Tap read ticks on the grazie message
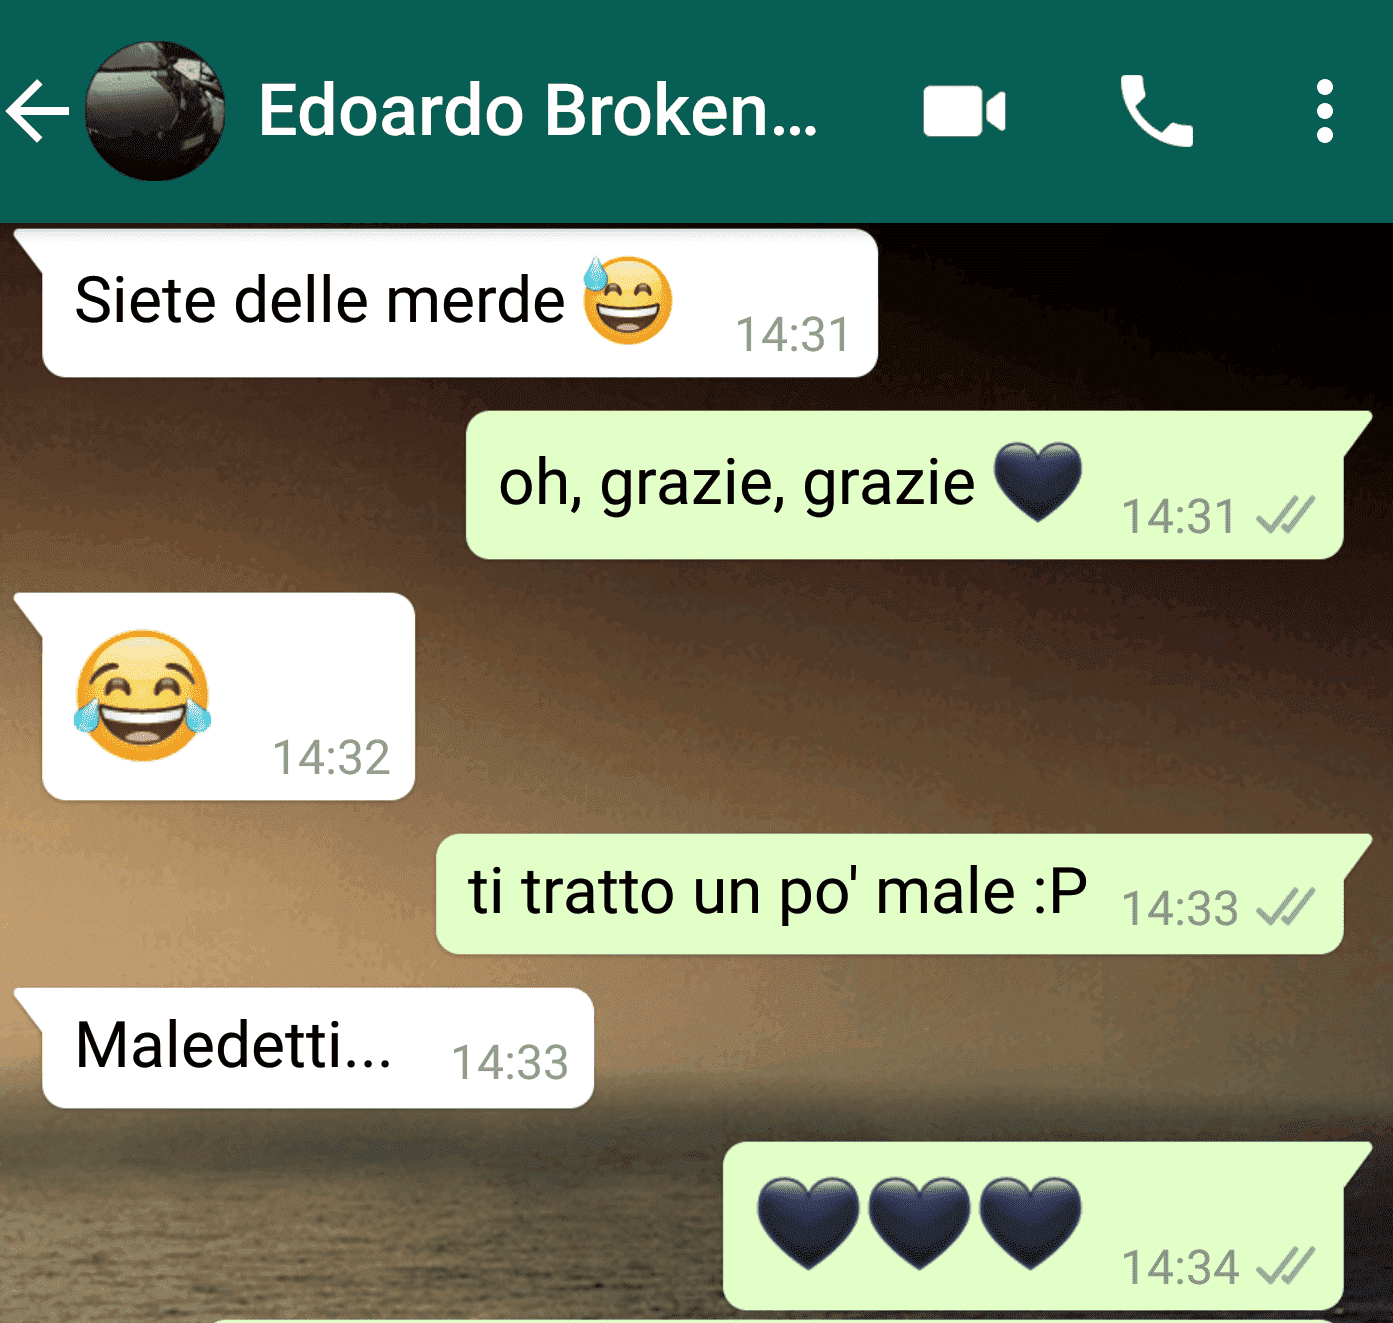 [x=1286, y=516]
